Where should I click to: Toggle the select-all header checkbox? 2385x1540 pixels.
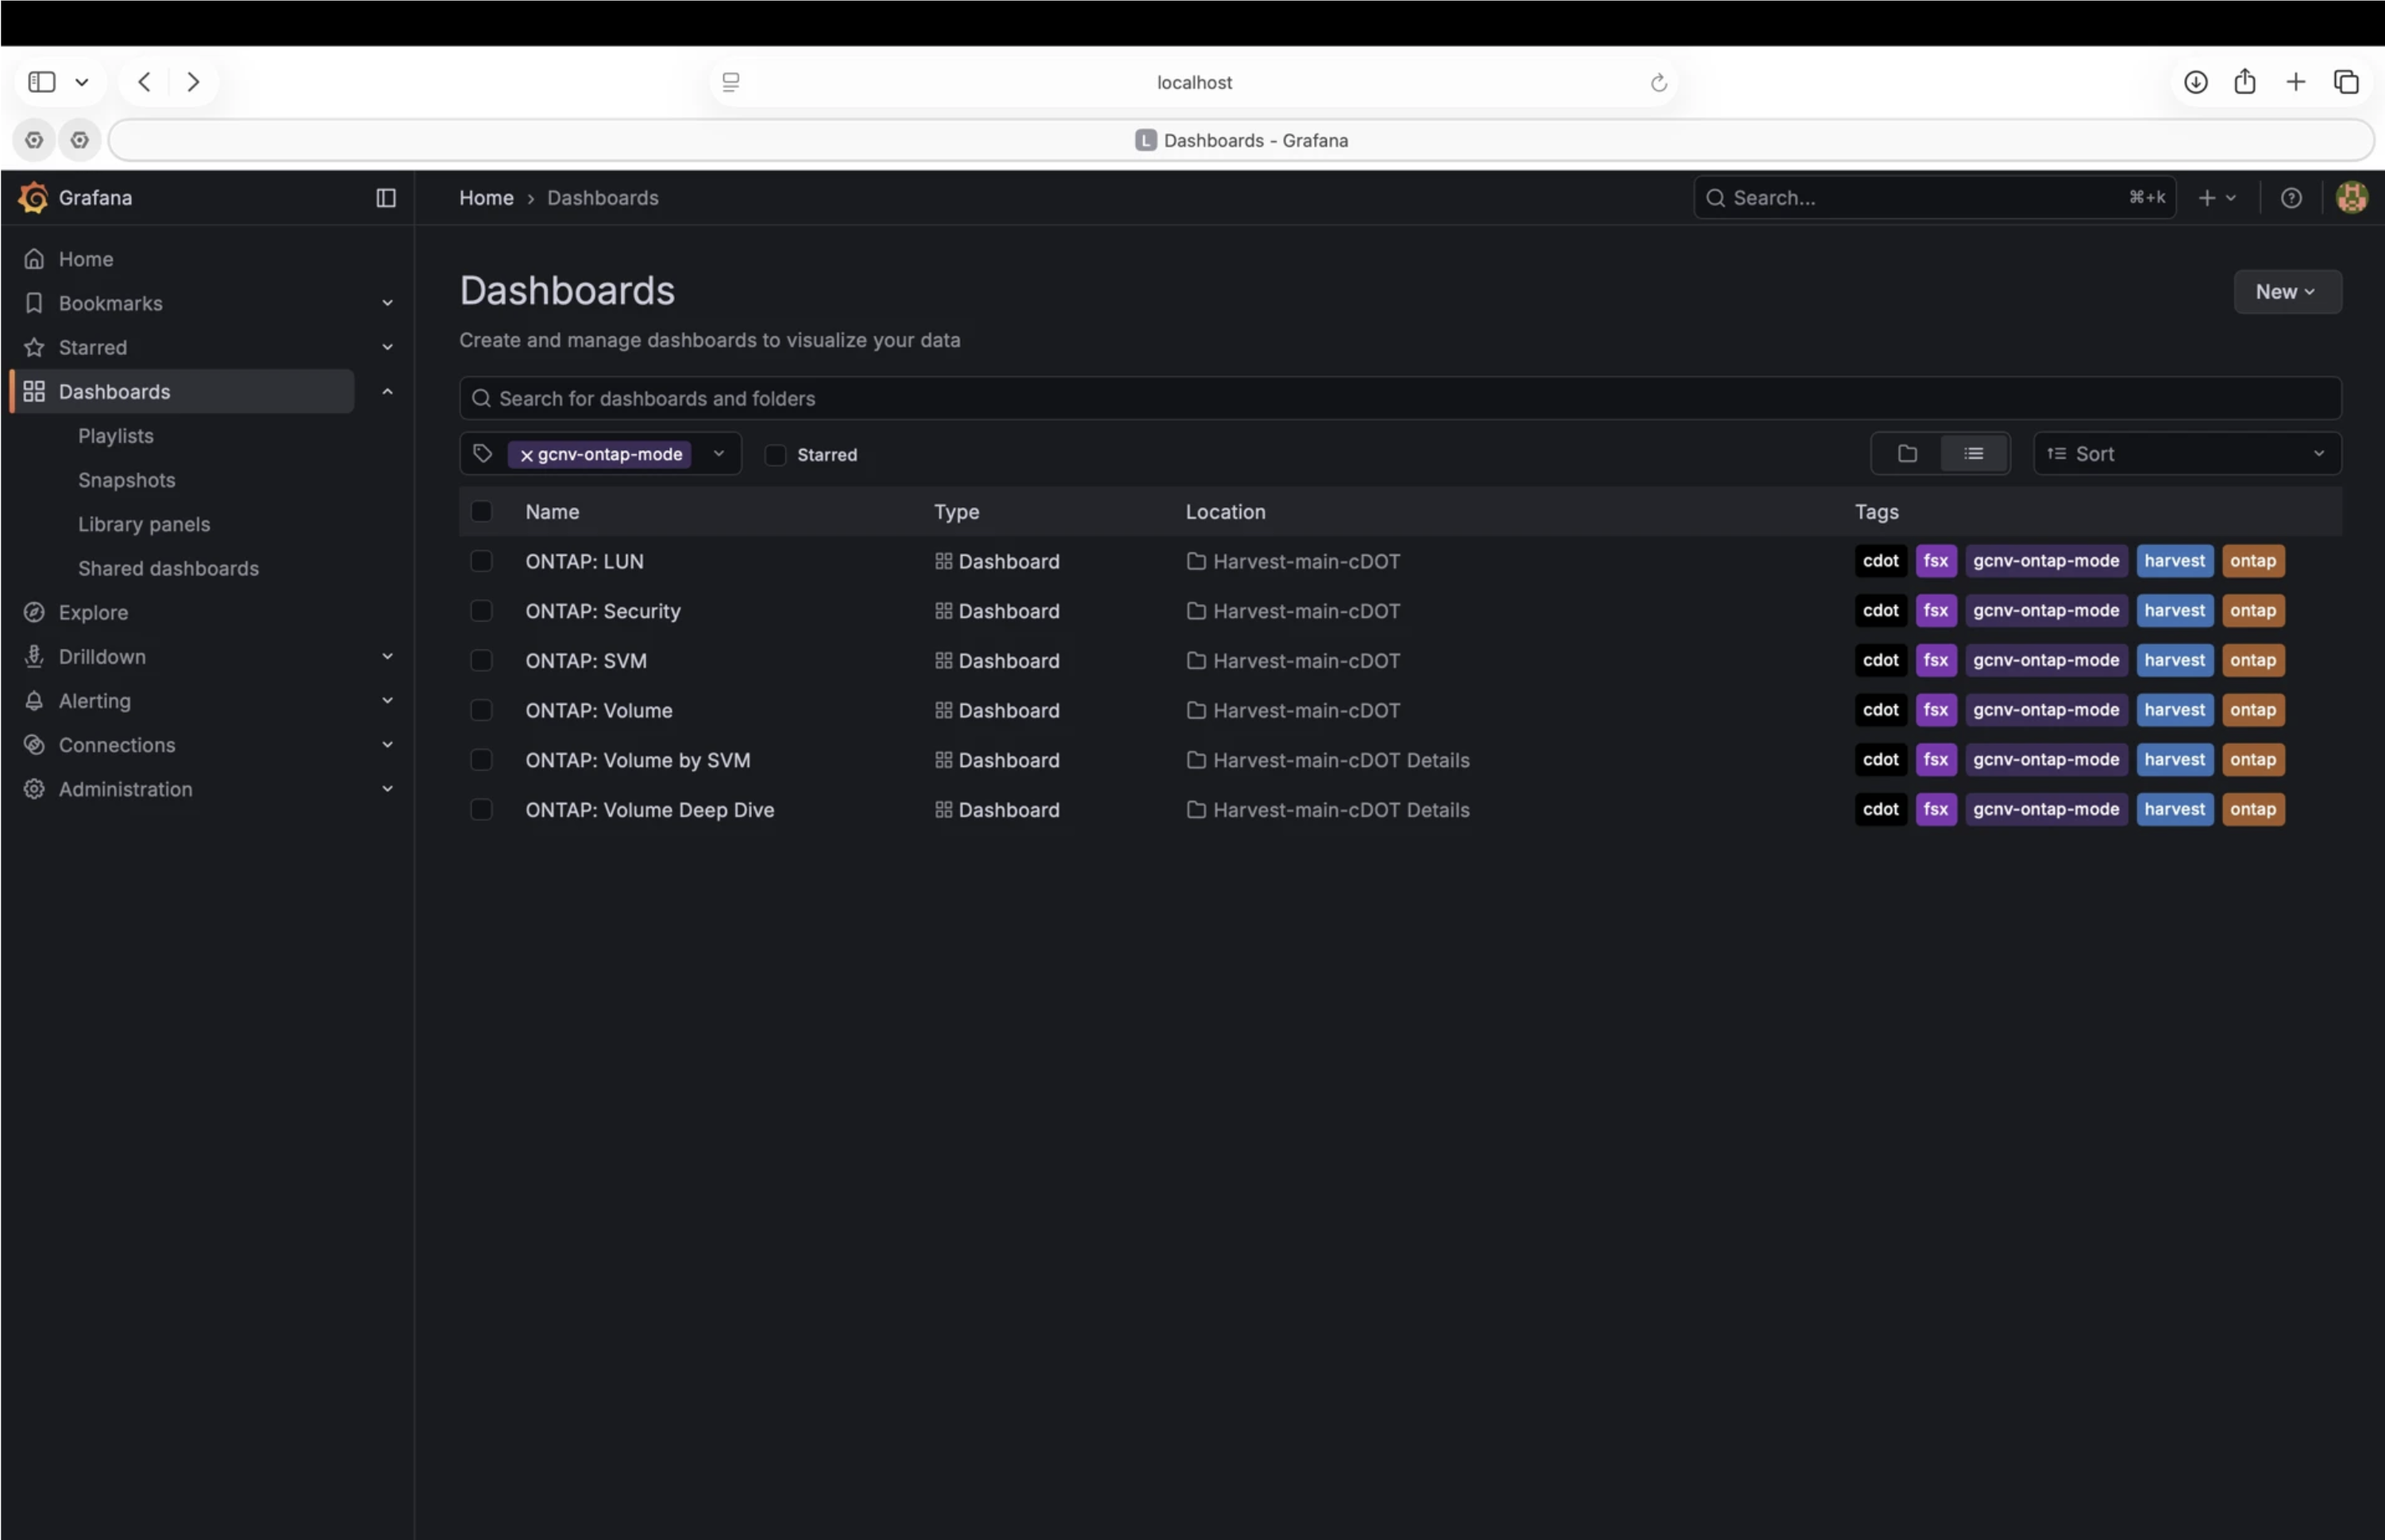pos(481,511)
